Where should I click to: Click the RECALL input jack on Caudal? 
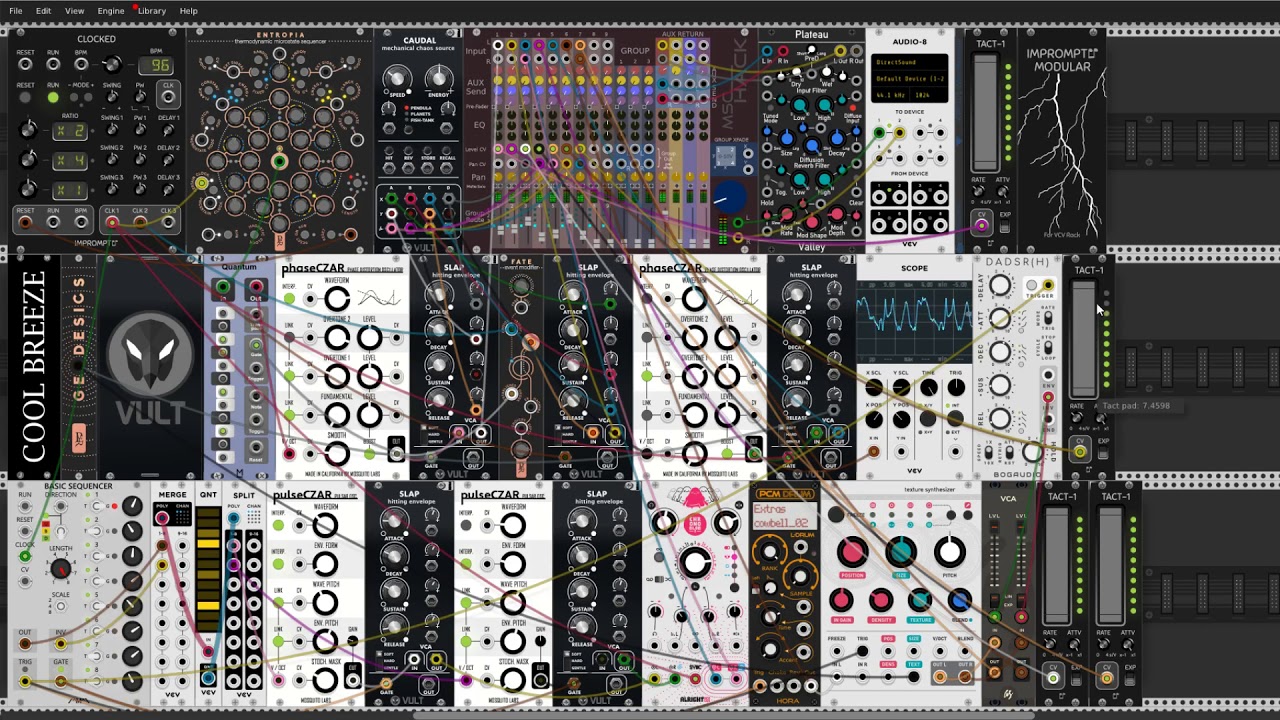tap(448, 168)
